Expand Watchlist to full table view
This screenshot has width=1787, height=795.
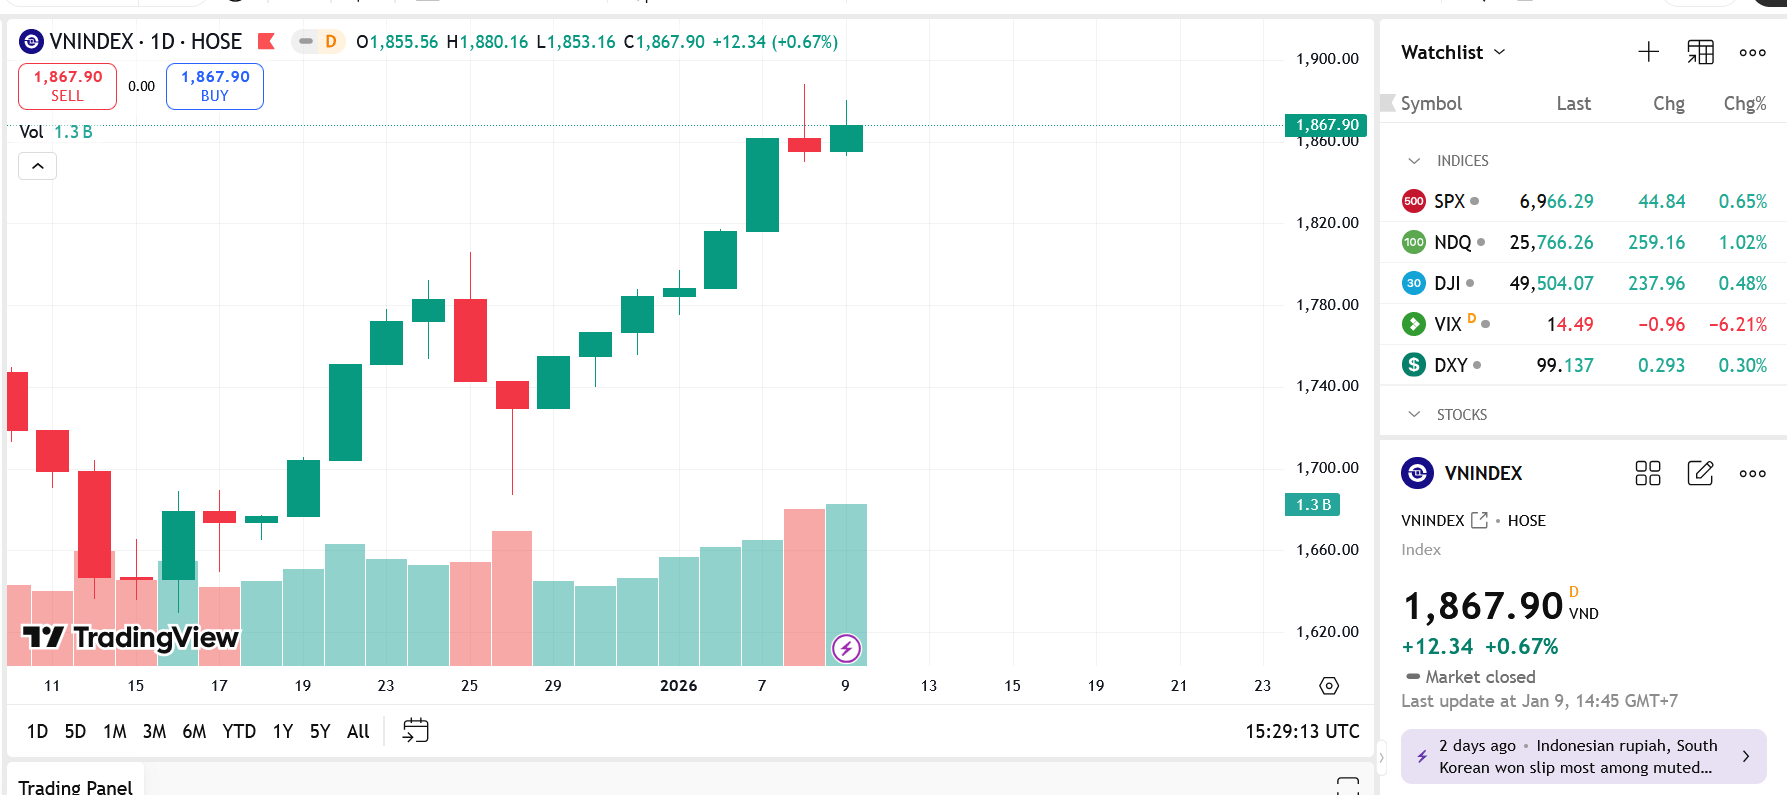click(1700, 52)
